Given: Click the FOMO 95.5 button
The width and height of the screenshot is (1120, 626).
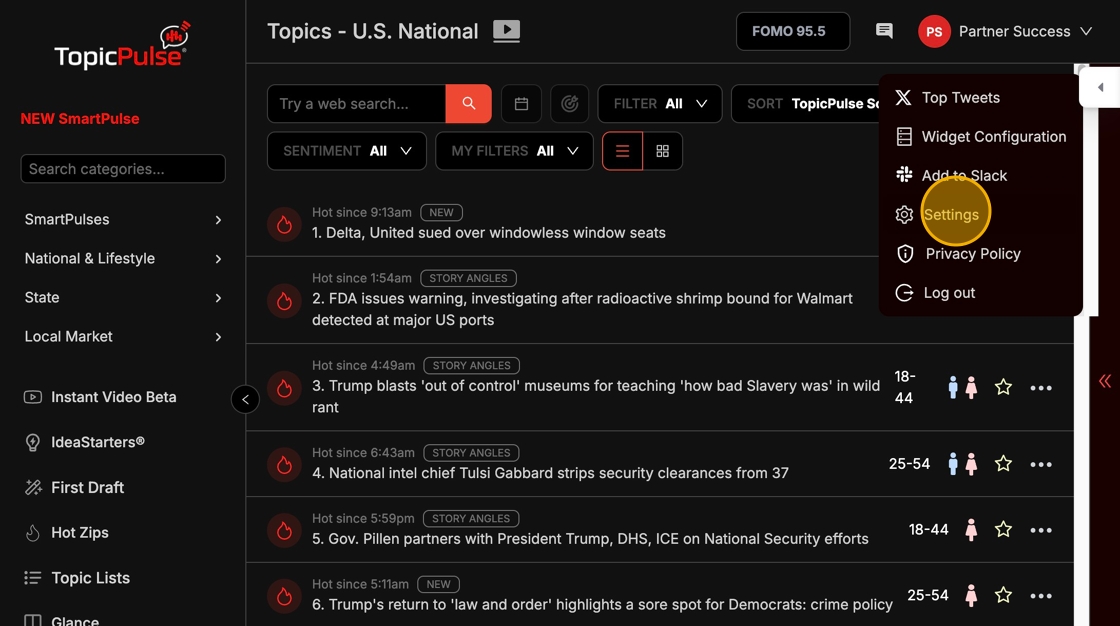Looking at the screenshot, I should click(793, 31).
